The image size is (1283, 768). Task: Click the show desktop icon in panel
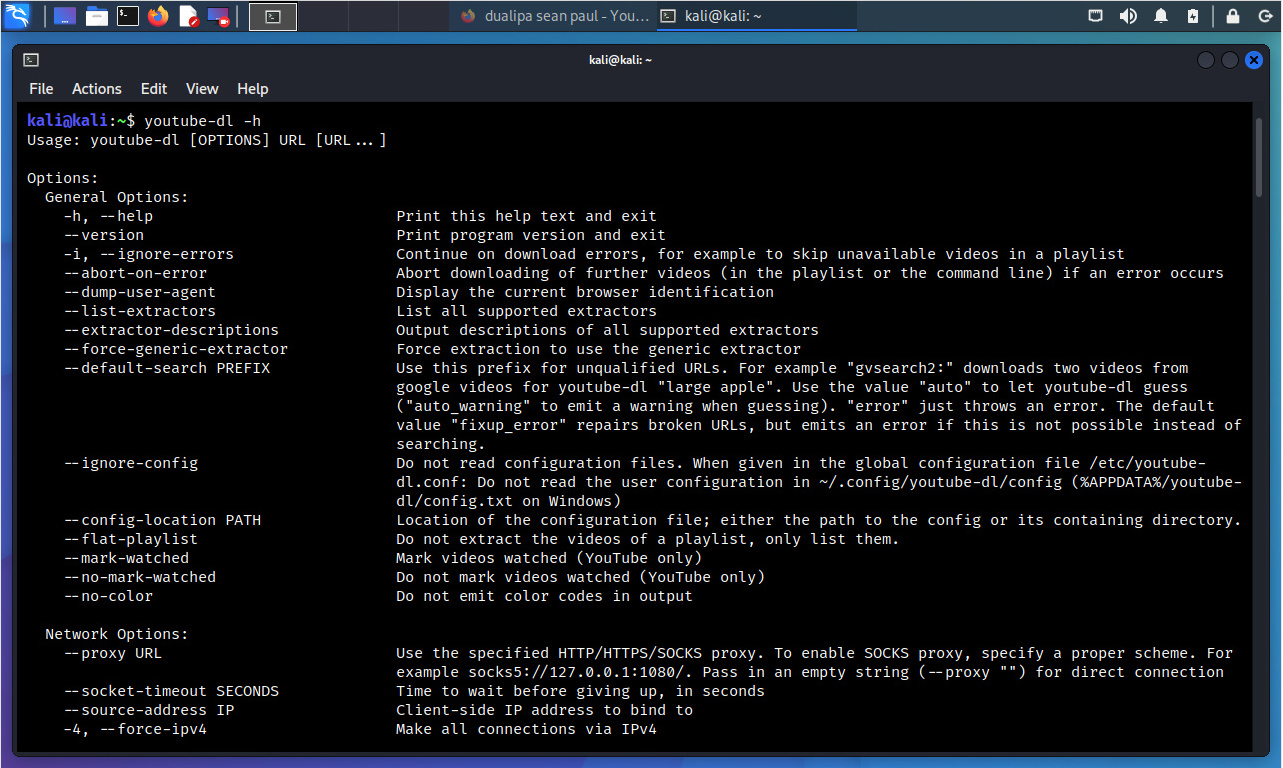point(65,16)
